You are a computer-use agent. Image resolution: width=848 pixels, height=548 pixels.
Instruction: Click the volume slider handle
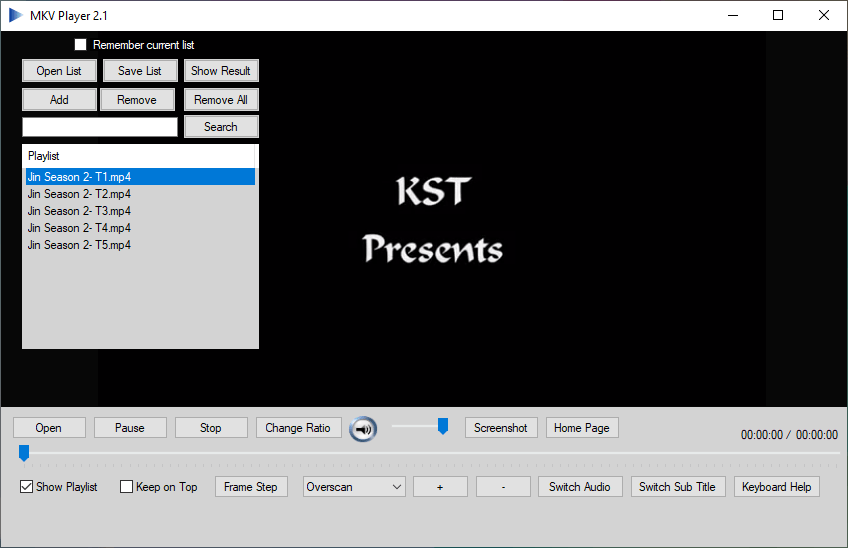[x=443, y=427]
